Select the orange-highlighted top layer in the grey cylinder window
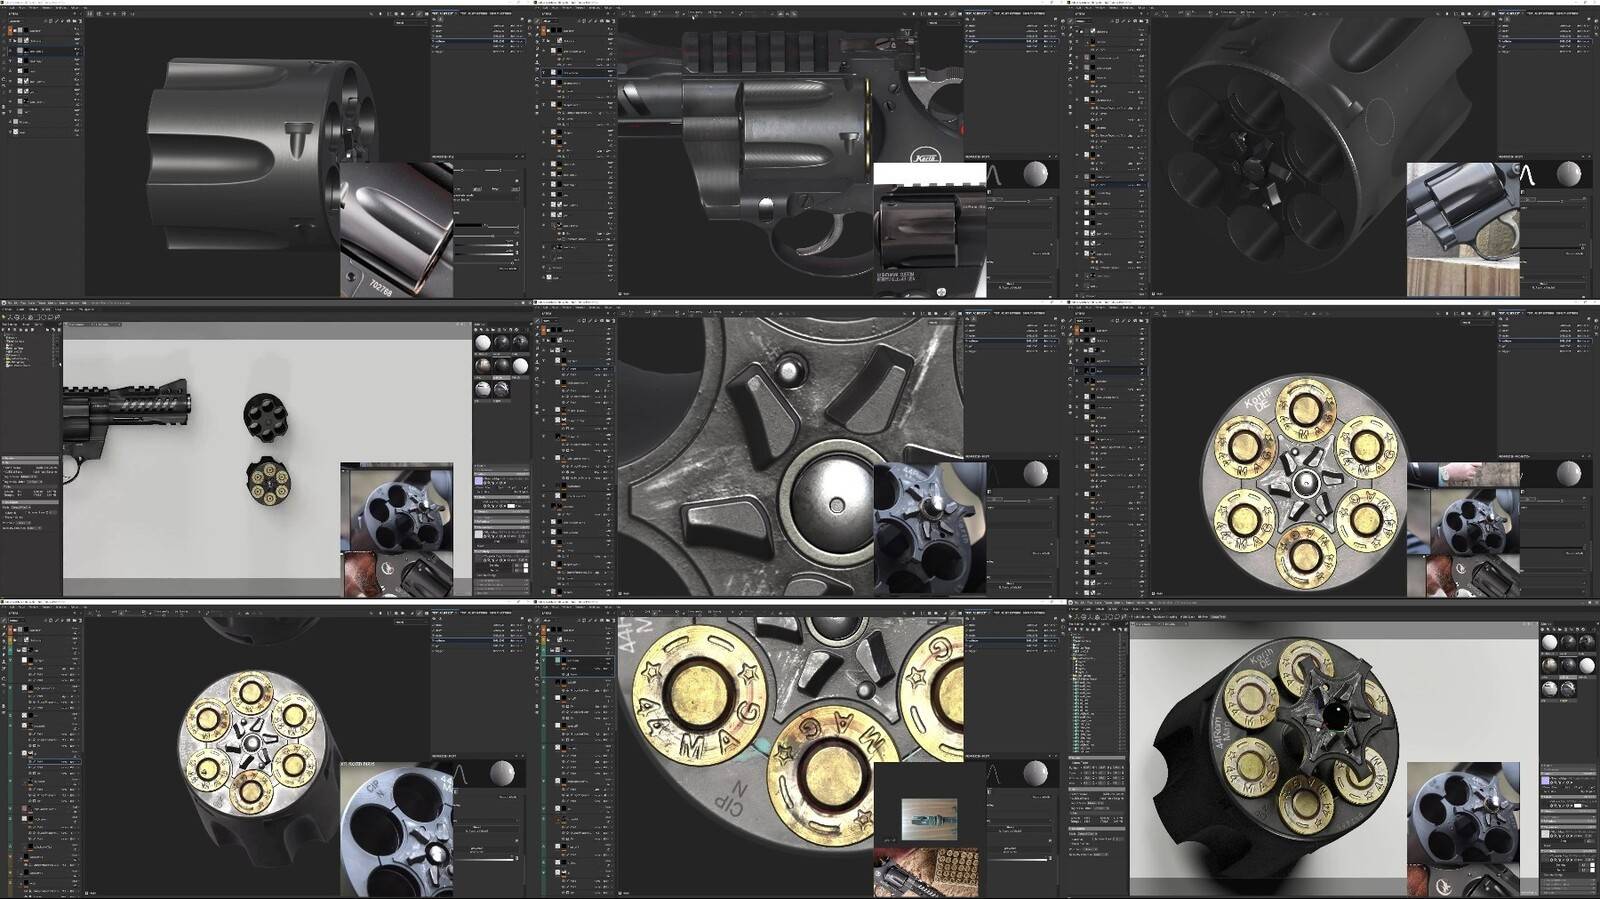 point(45,30)
